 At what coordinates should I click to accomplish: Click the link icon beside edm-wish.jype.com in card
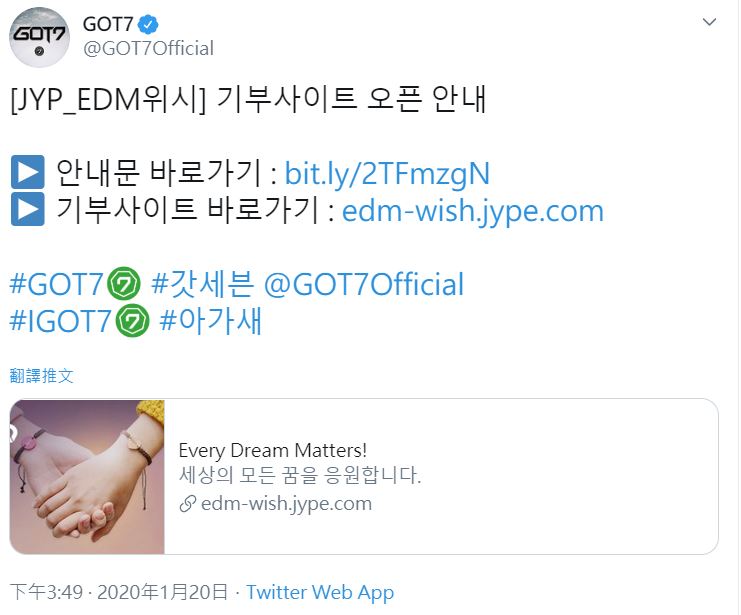tap(188, 504)
